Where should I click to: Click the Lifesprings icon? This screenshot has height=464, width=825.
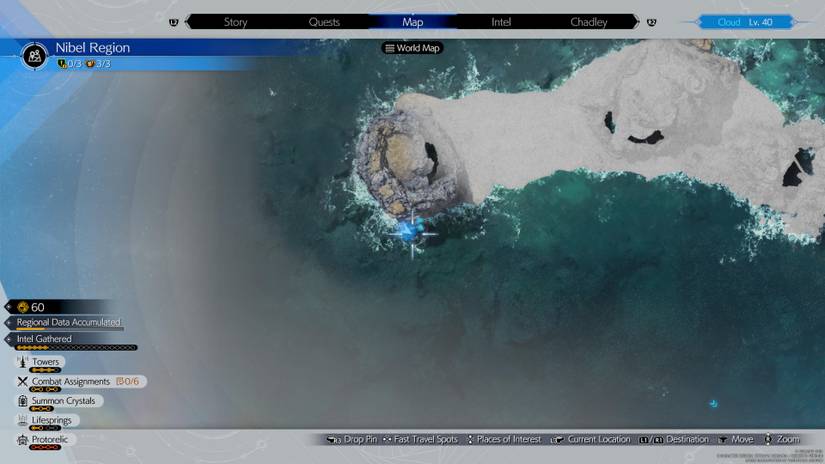coord(22,421)
